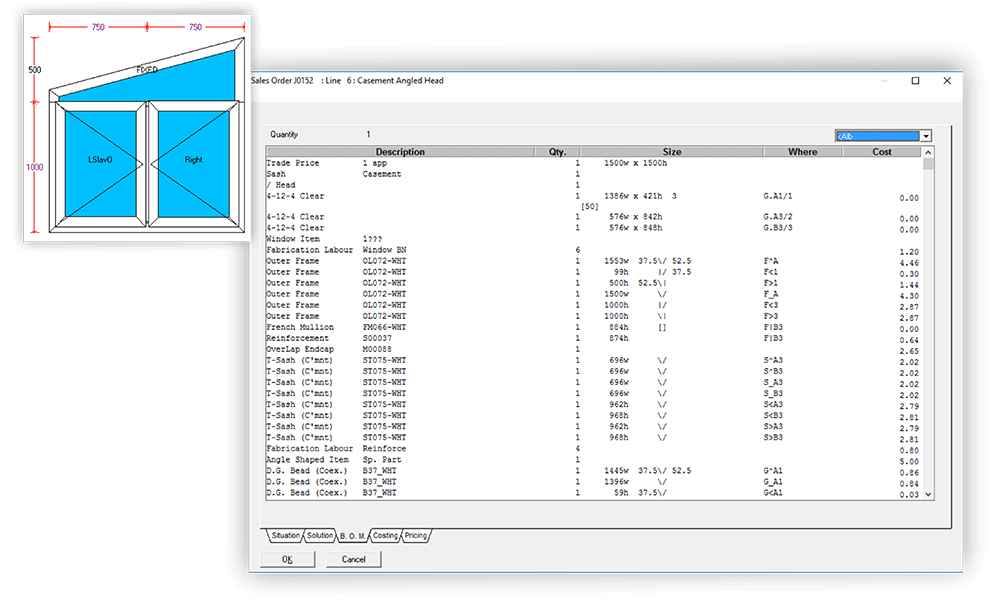Click the Cost column header
Screen dimensions: 1000x600
tap(881, 151)
